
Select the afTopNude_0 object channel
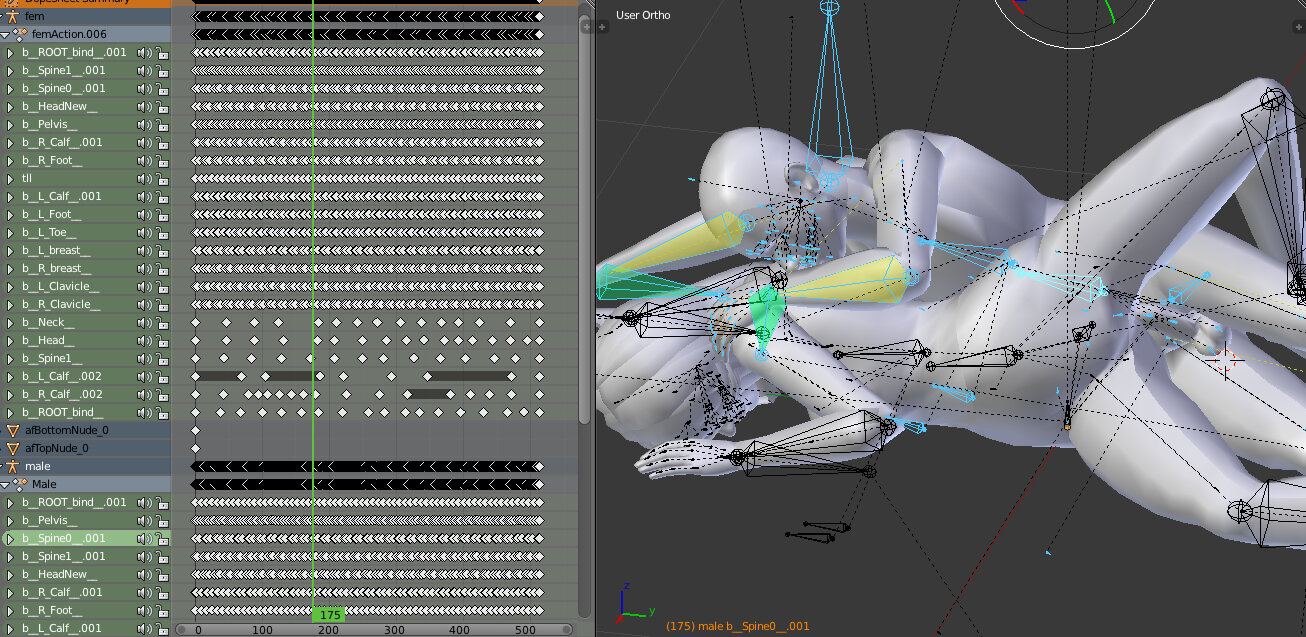[x=57, y=448]
